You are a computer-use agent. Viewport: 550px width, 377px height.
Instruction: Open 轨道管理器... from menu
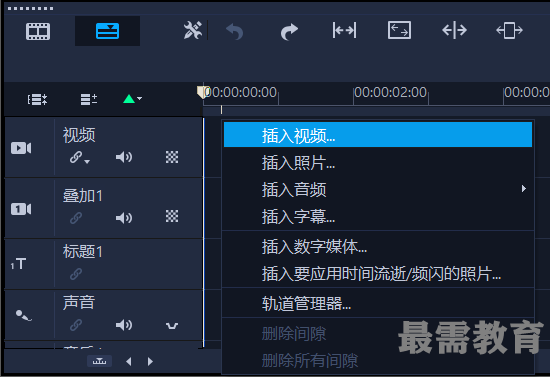(378, 303)
